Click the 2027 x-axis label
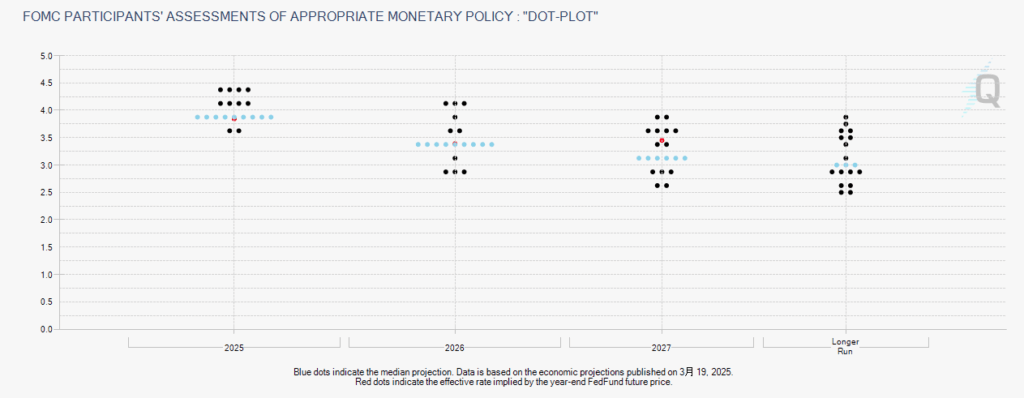The height and width of the screenshot is (398, 1024). tap(662, 348)
